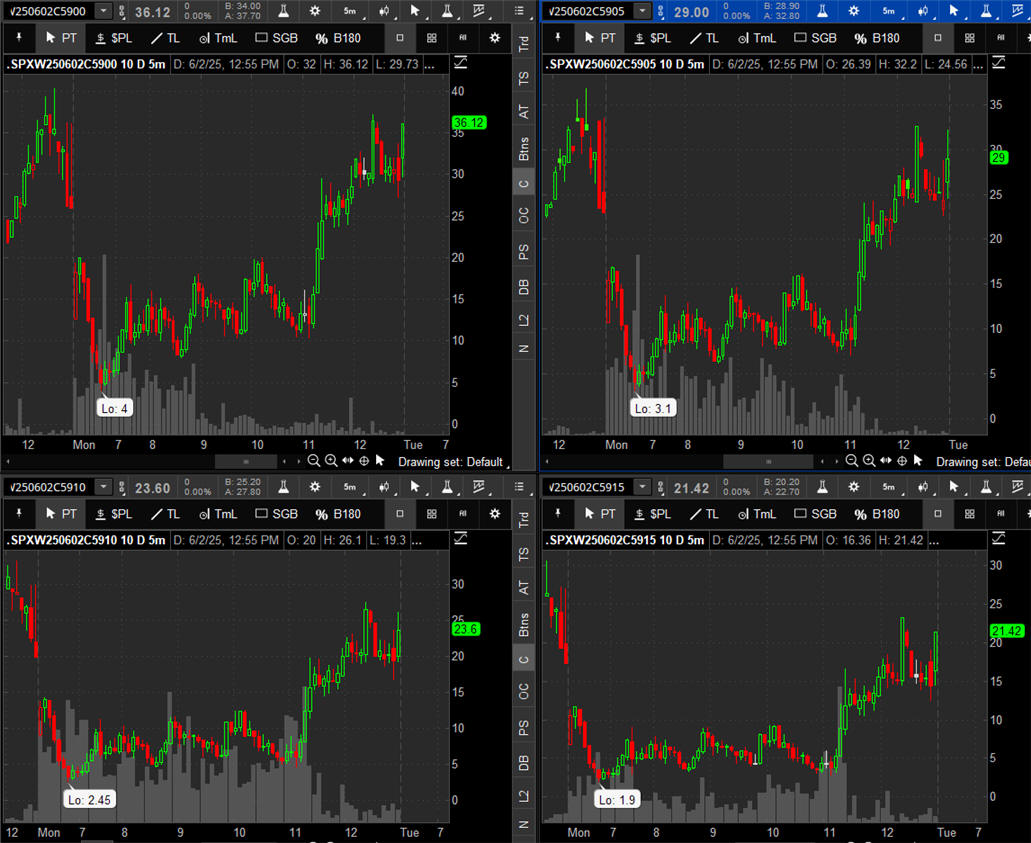
Task: Open symbol dropdown for C5910 chart
Action: 103,487
